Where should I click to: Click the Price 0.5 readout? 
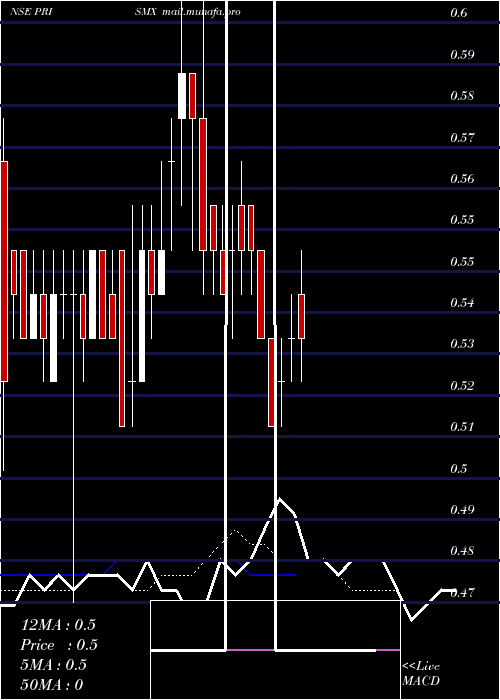(59, 645)
